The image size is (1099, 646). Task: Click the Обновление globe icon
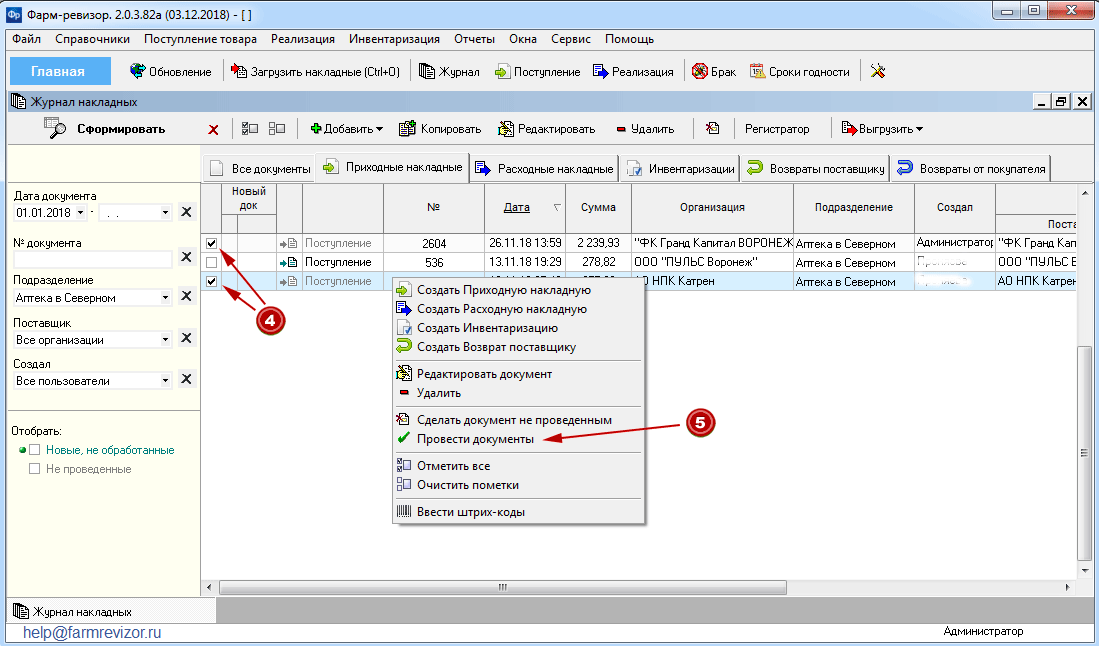pyautogui.click(x=137, y=71)
